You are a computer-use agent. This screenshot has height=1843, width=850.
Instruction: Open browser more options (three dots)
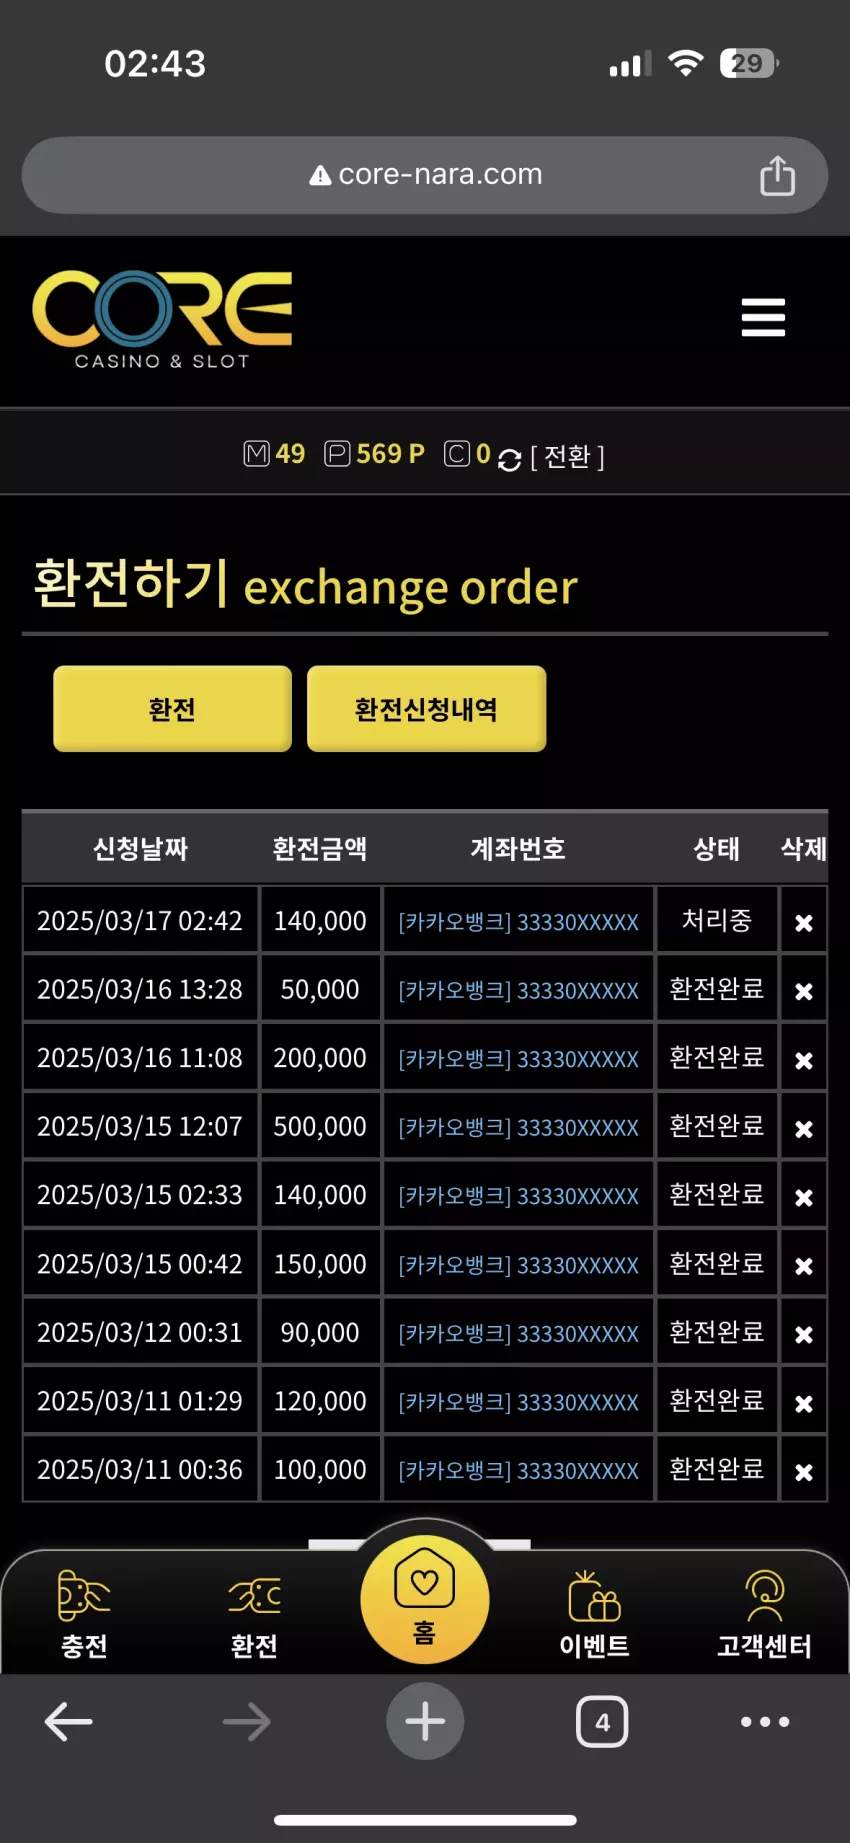pos(765,1721)
